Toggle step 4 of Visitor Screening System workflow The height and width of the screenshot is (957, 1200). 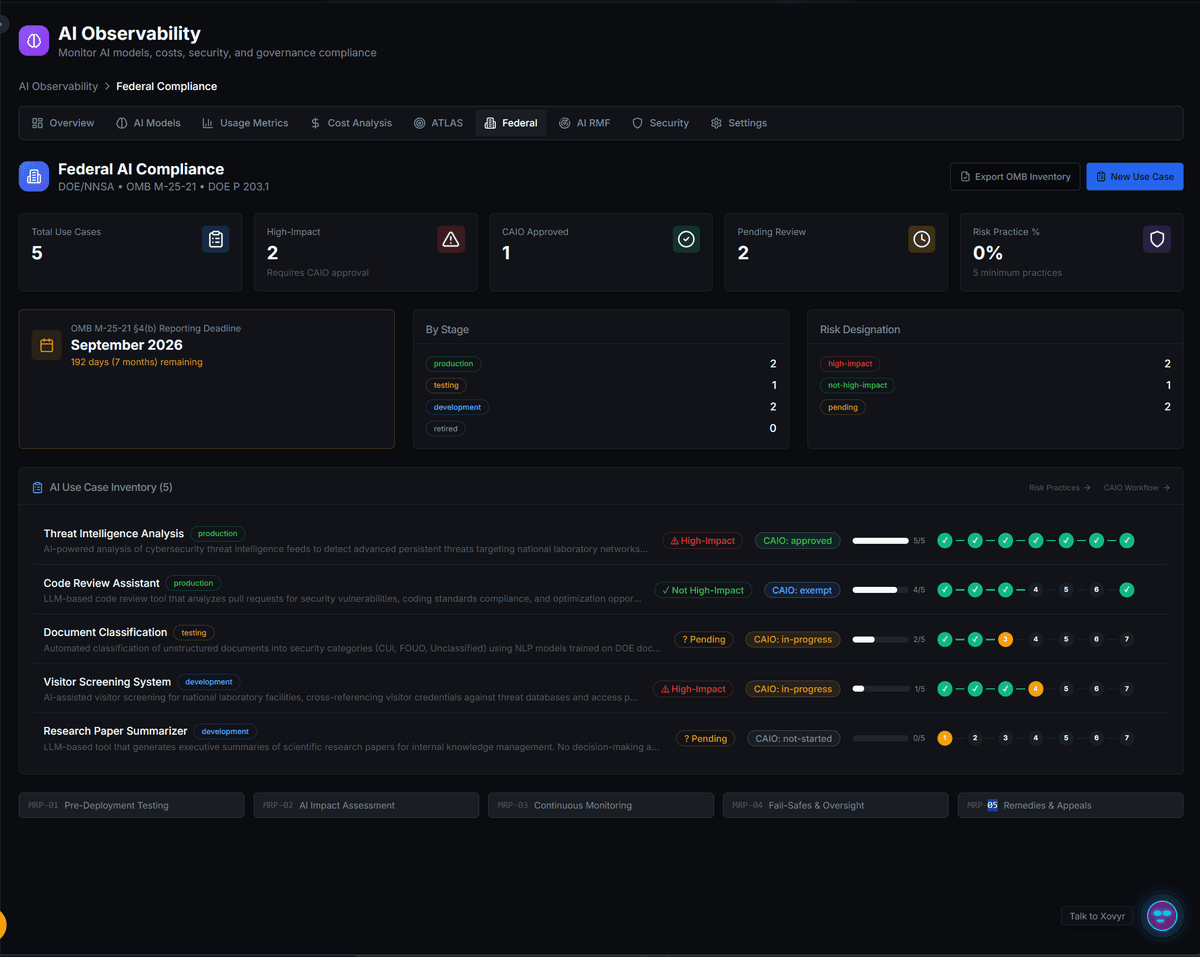click(1036, 688)
